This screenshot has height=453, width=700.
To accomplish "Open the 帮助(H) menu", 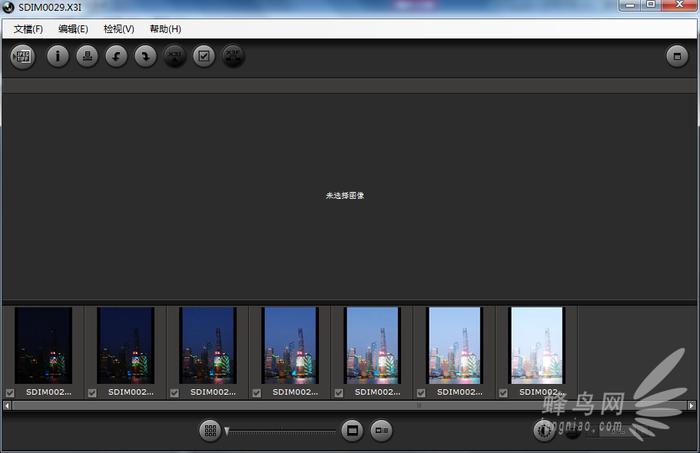I will pos(165,29).
